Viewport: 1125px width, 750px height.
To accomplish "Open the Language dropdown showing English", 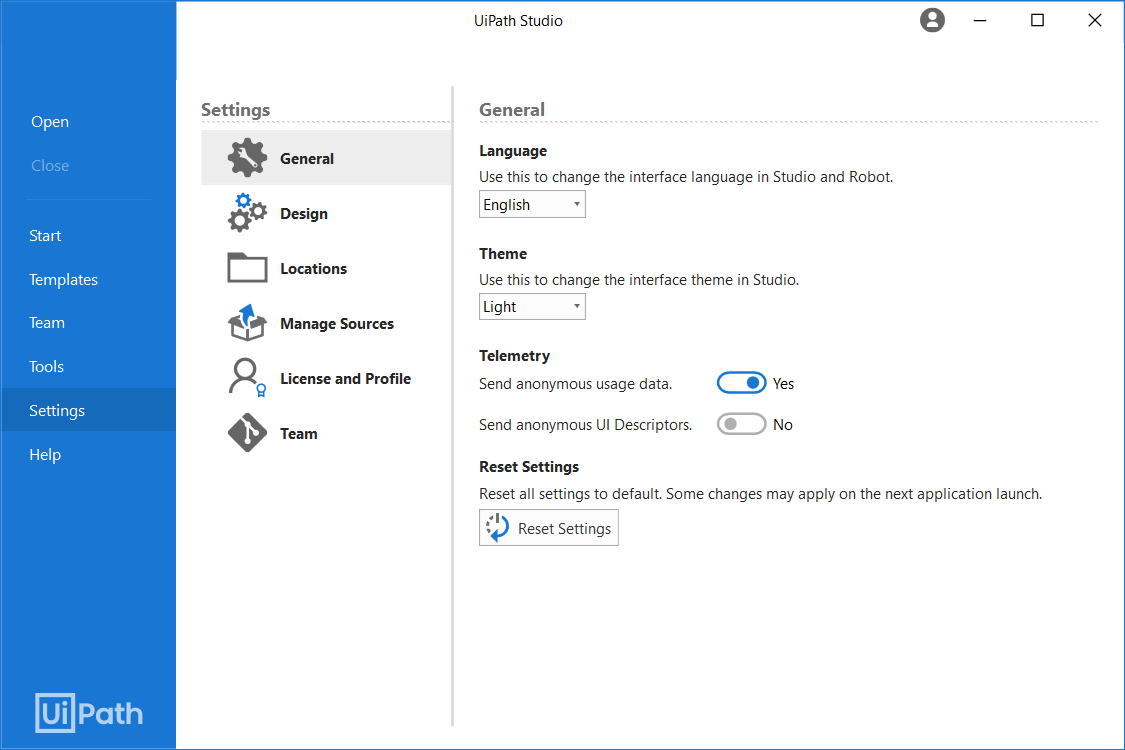I will [532, 205].
